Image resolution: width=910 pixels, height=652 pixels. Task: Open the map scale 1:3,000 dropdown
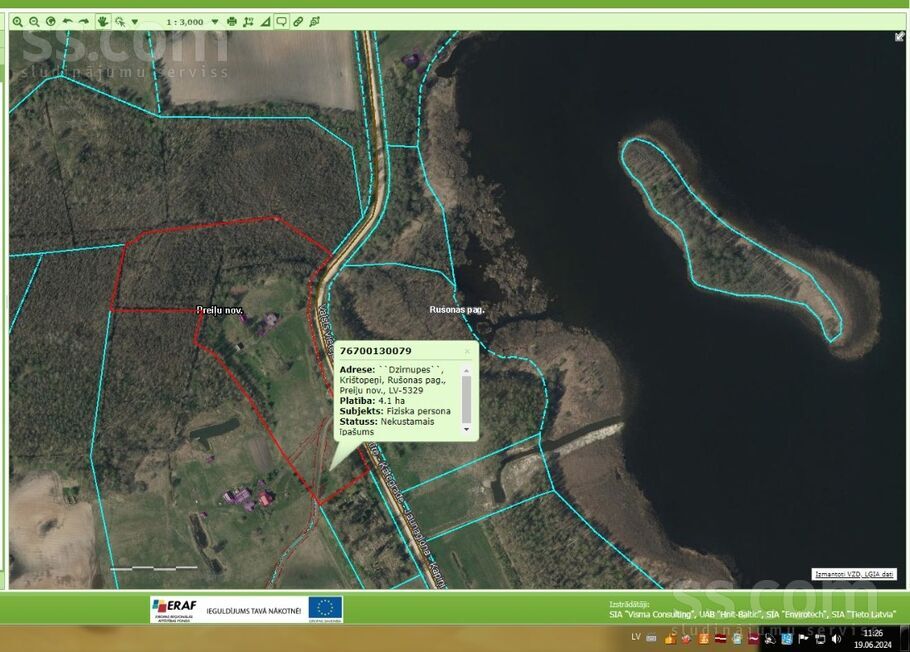pyautogui.click(x=214, y=21)
